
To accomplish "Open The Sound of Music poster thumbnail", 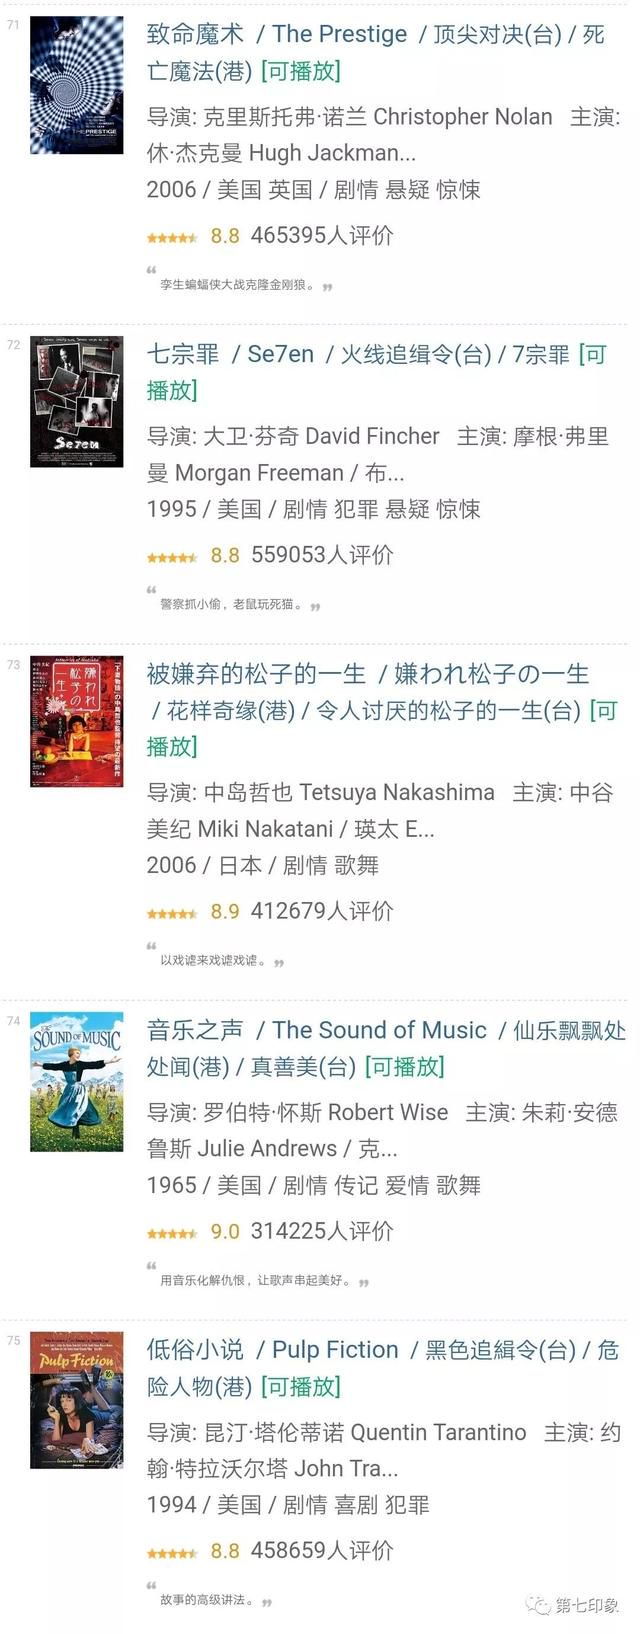I will tap(77, 1082).
